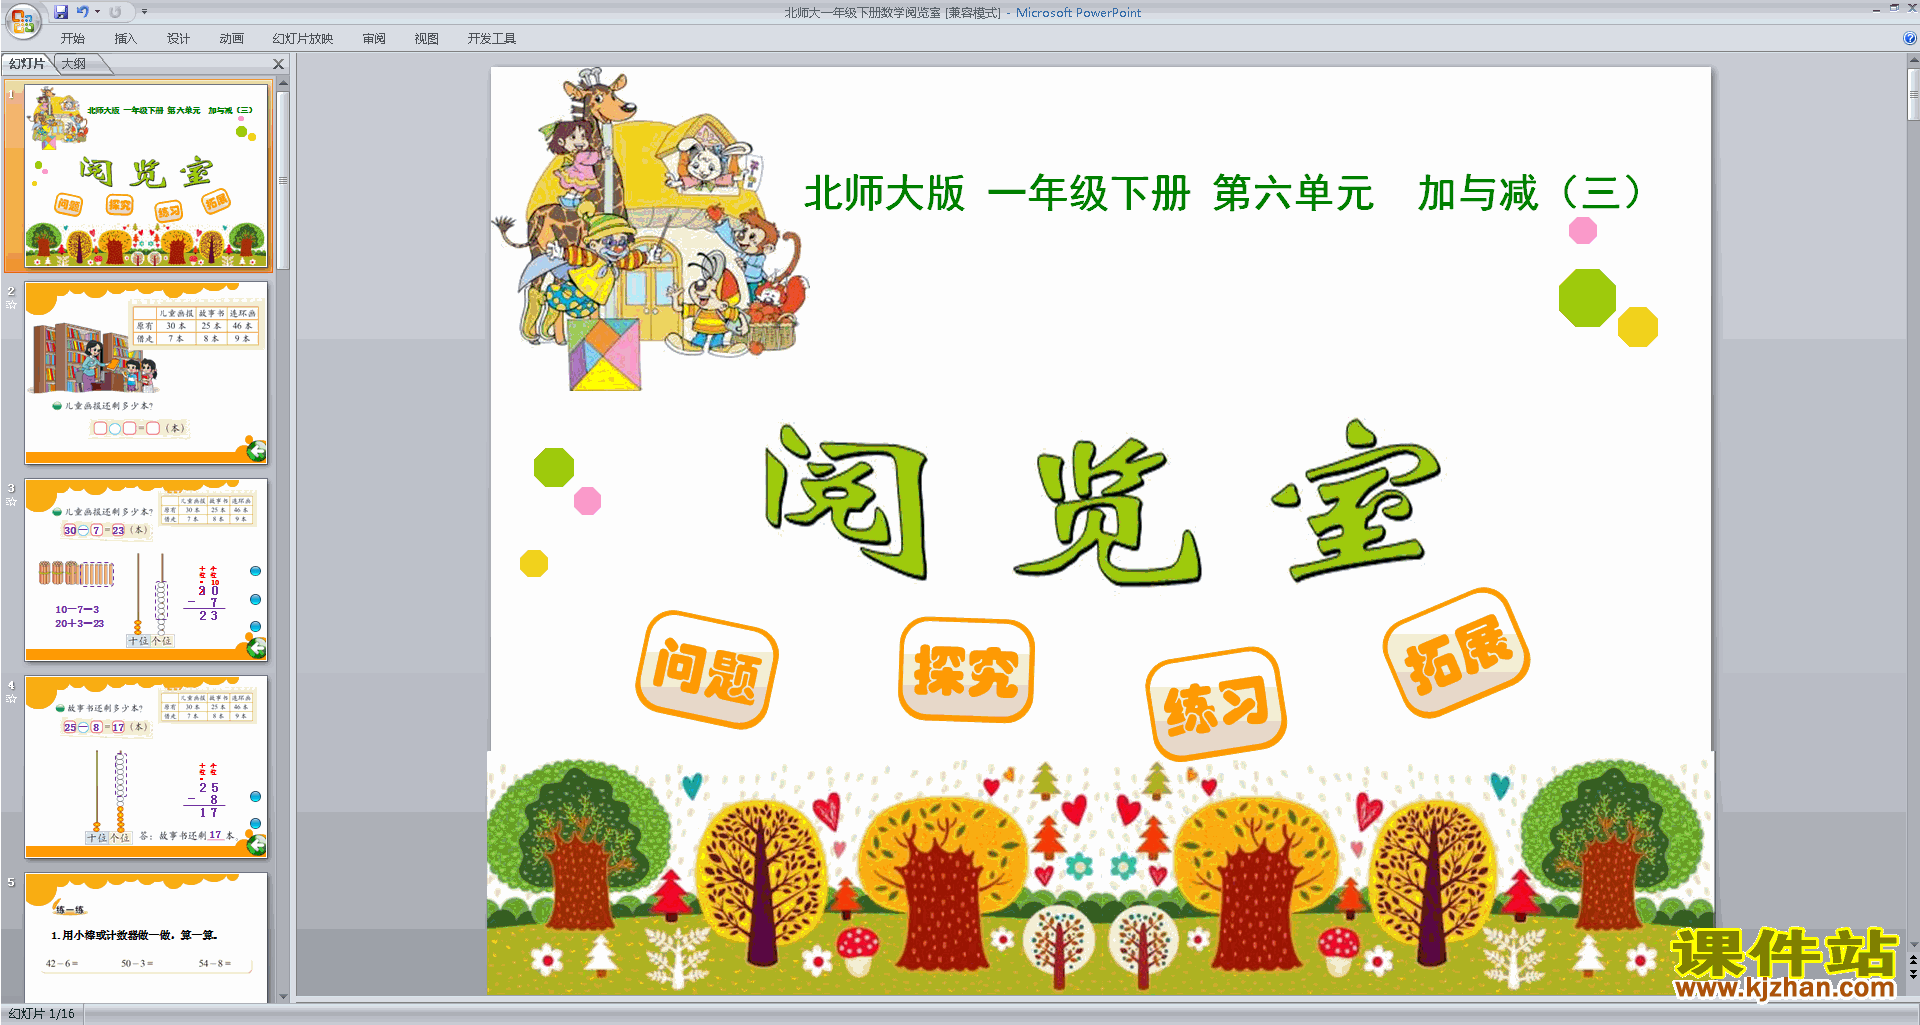The height and width of the screenshot is (1025, 1920).
Task: Select the forest trees banner image
Action: point(1100,873)
